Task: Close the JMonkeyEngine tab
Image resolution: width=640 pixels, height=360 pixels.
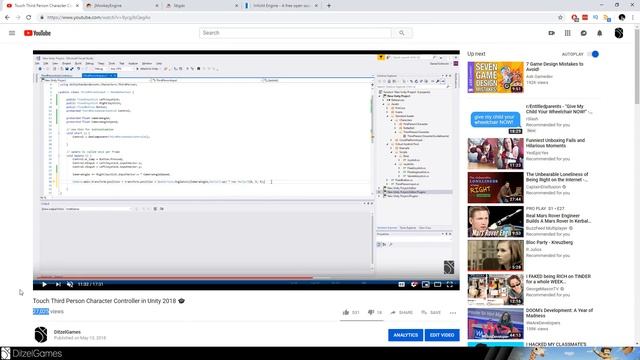Action: (x=157, y=6)
